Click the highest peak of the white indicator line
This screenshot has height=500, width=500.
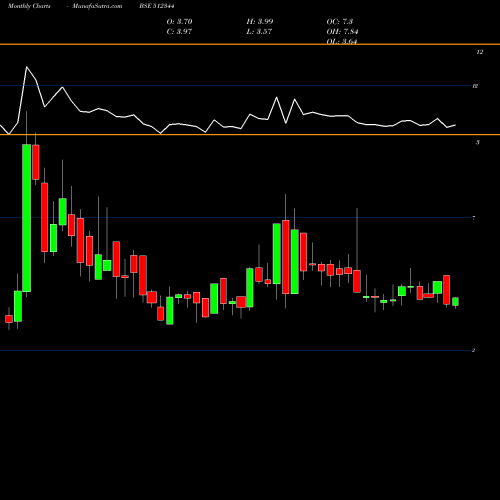pyautogui.click(x=27, y=67)
